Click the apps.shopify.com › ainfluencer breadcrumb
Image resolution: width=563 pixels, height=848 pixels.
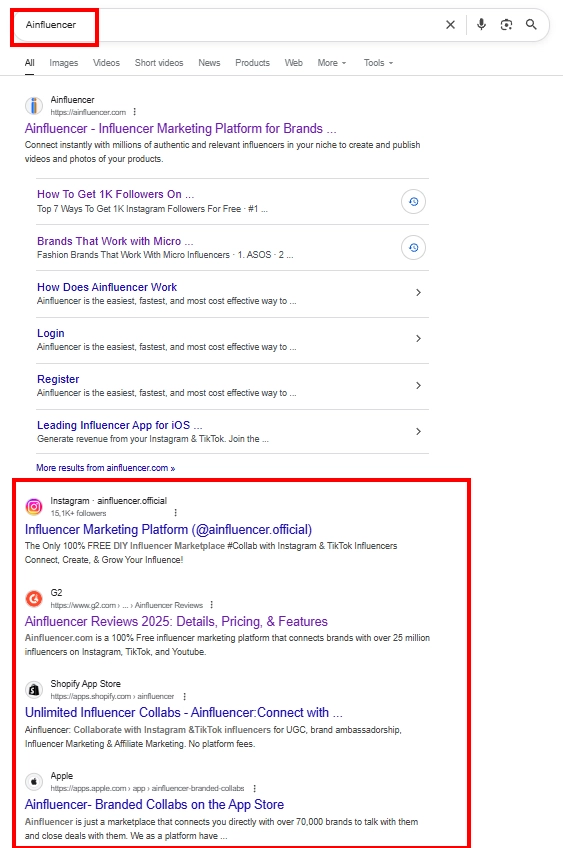(x=112, y=697)
